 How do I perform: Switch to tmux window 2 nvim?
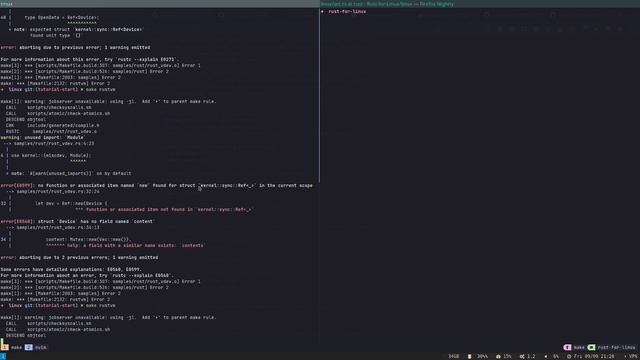click(36, 347)
